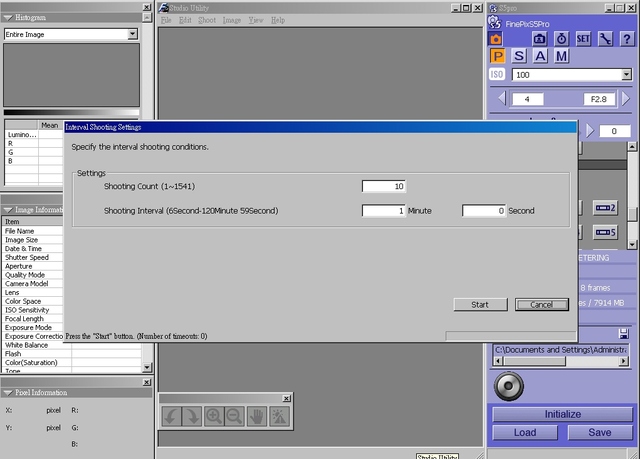Click the exposure compensation field showing 0
Image resolution: width=640 pixels, height=459 pixels.
coord(614,131)
